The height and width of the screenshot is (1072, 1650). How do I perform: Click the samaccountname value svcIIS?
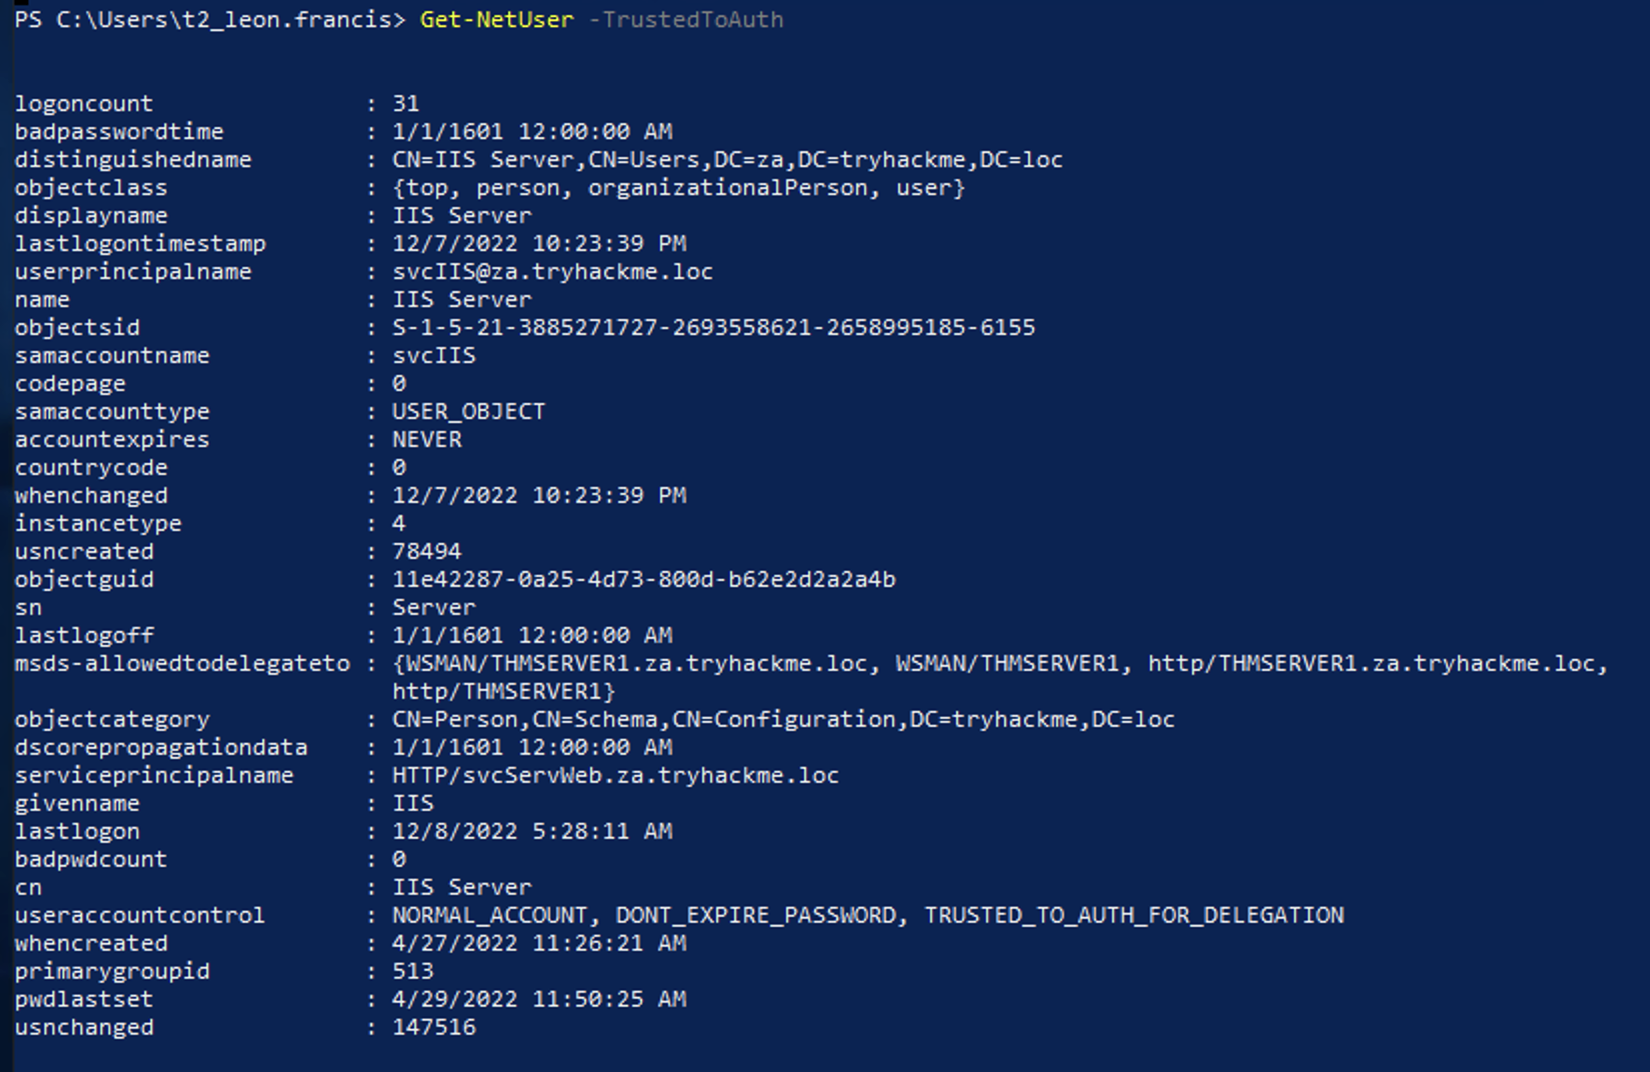[434, 356]
